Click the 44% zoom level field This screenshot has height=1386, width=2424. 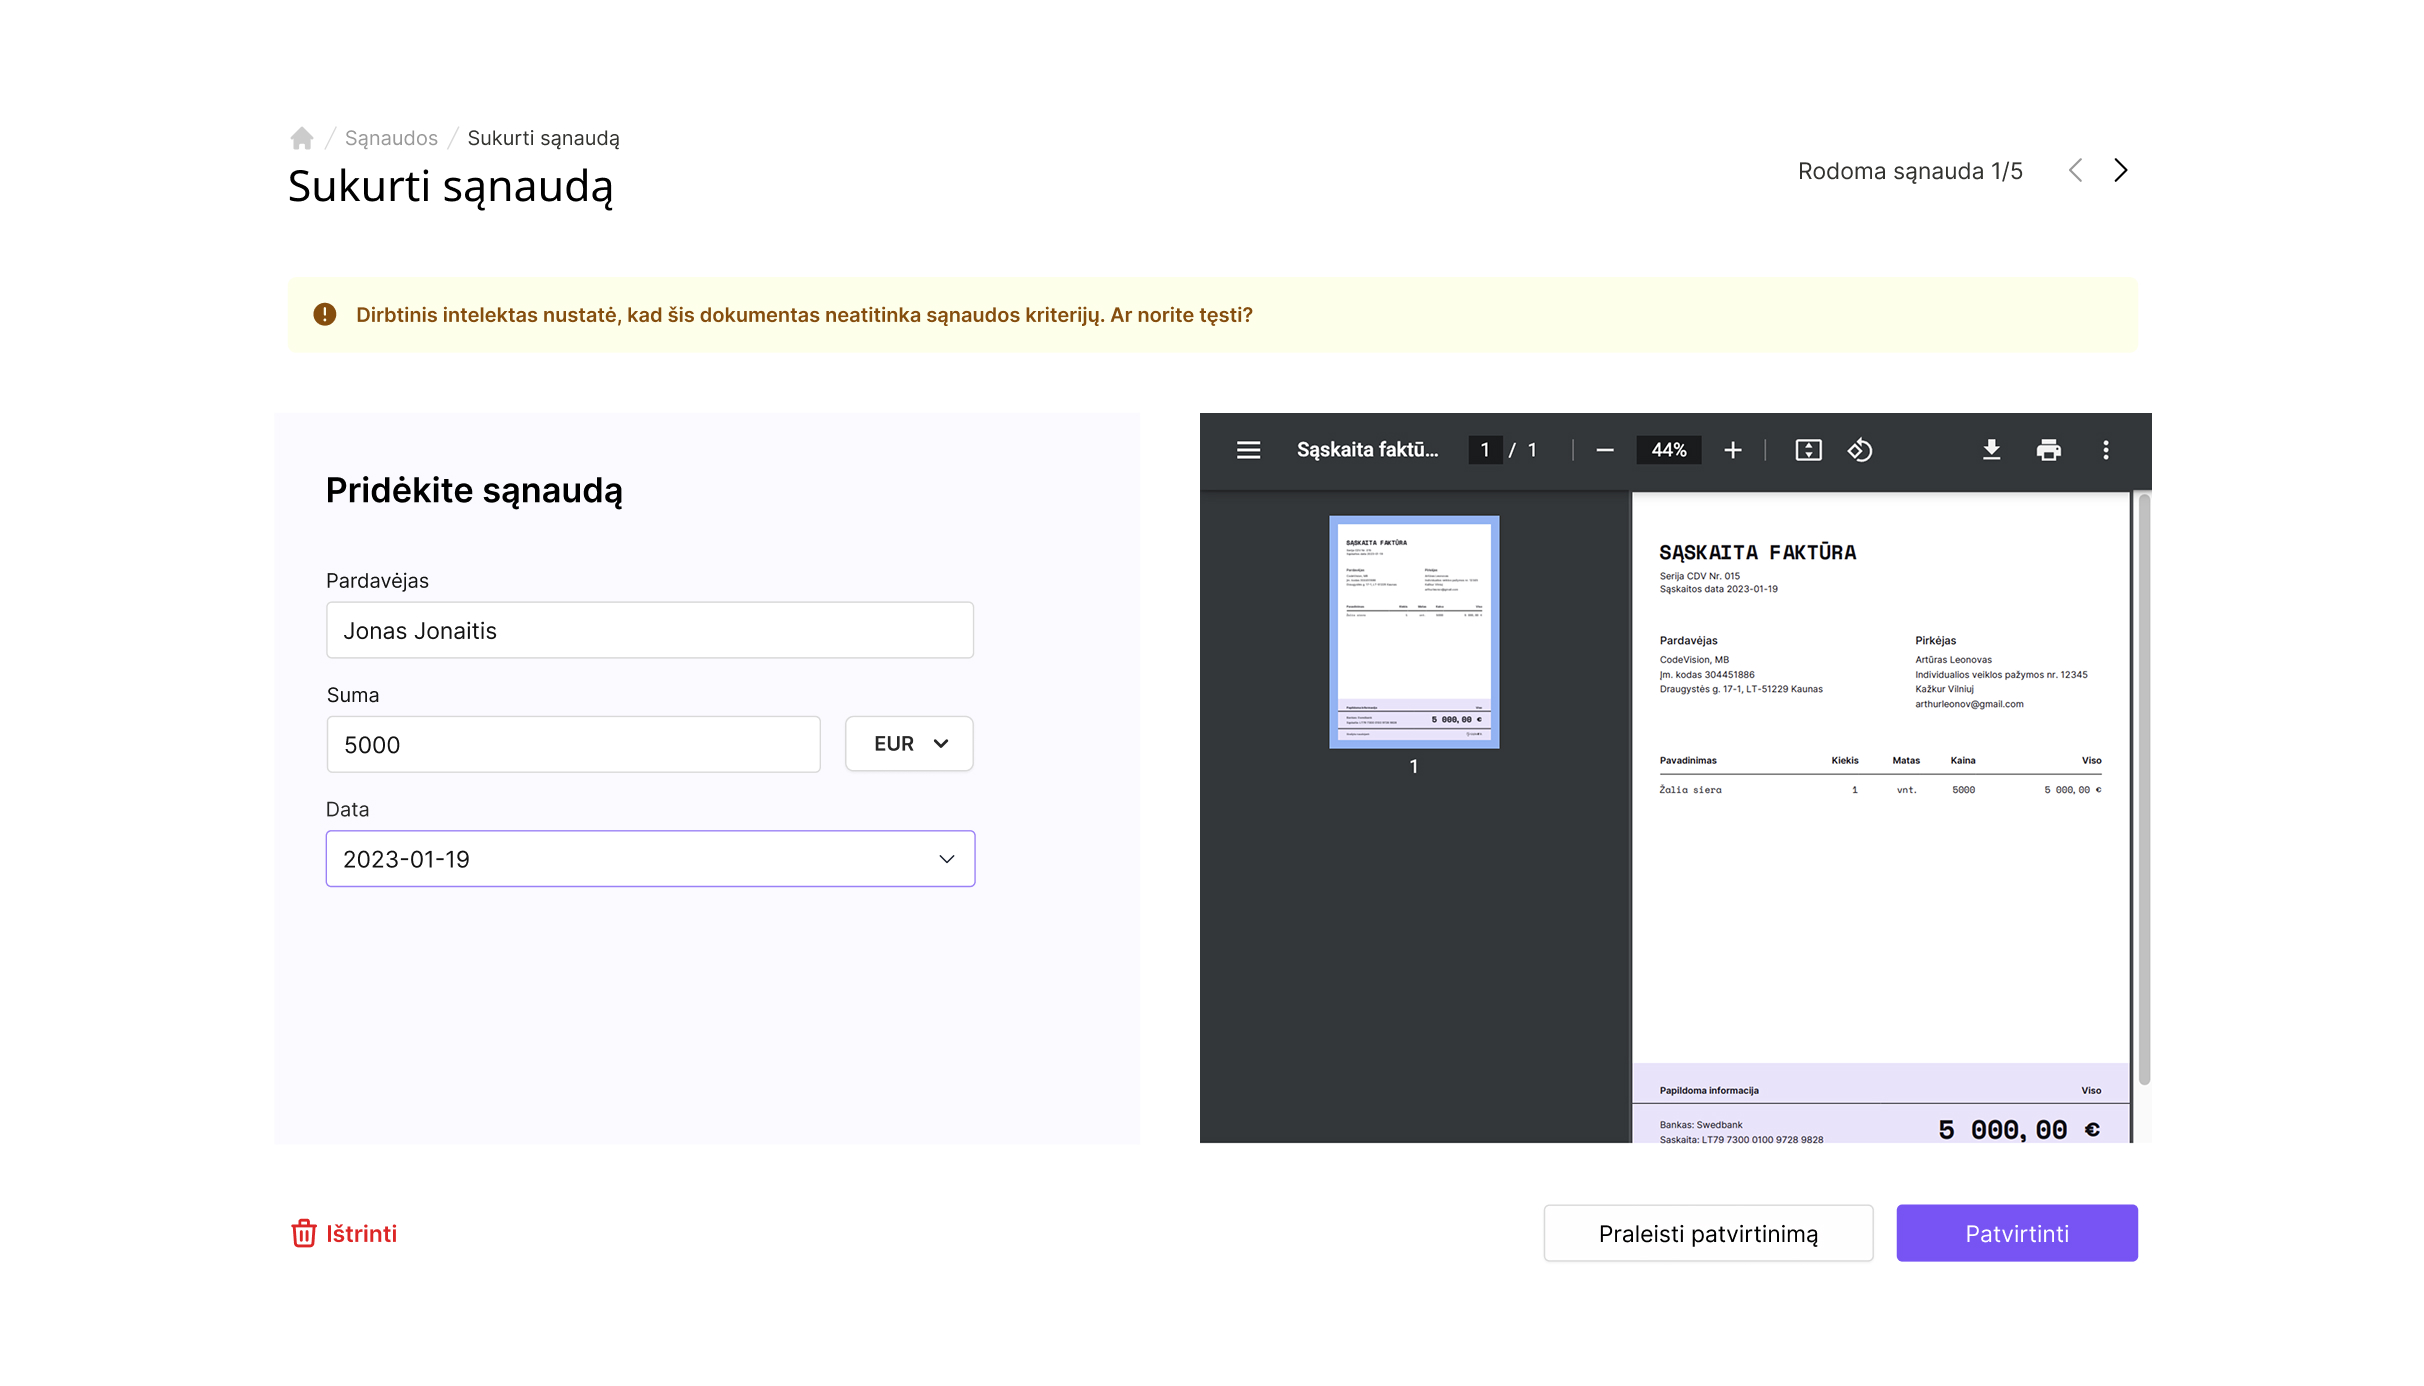[x=1669, y=450]
